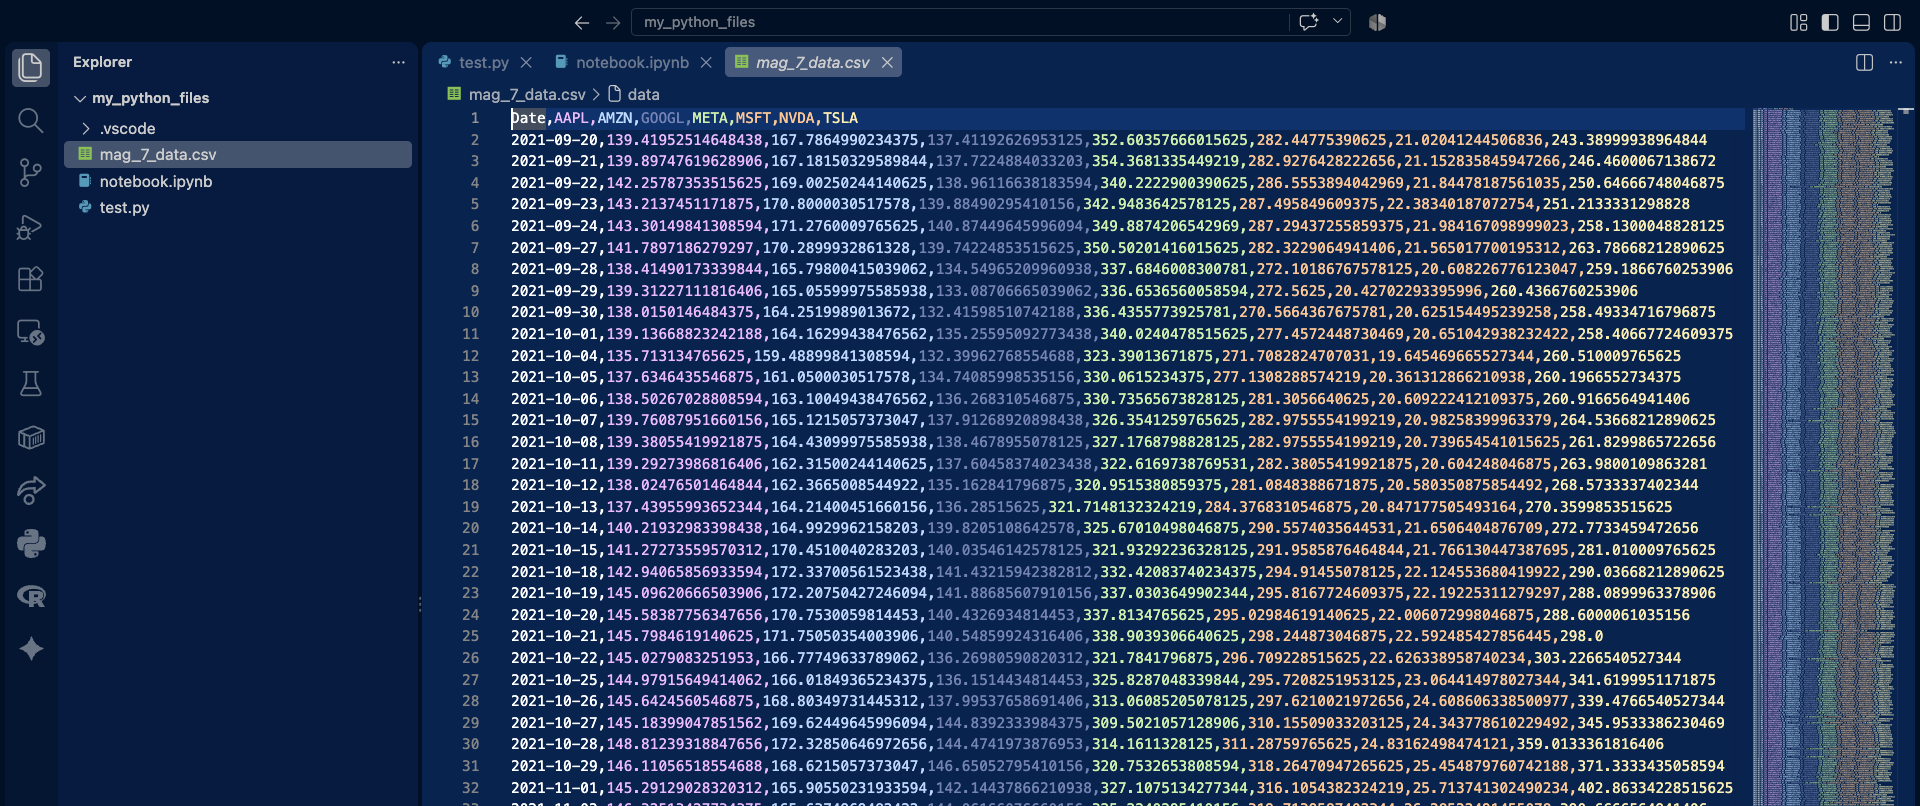Screen dimensions: 1920x806
Task: Open the Search view in activity bar
Action: [31, 121]
